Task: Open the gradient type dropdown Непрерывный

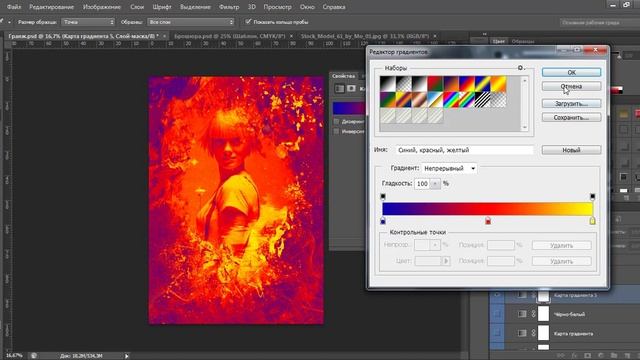Action: click(x=449, y=168)
